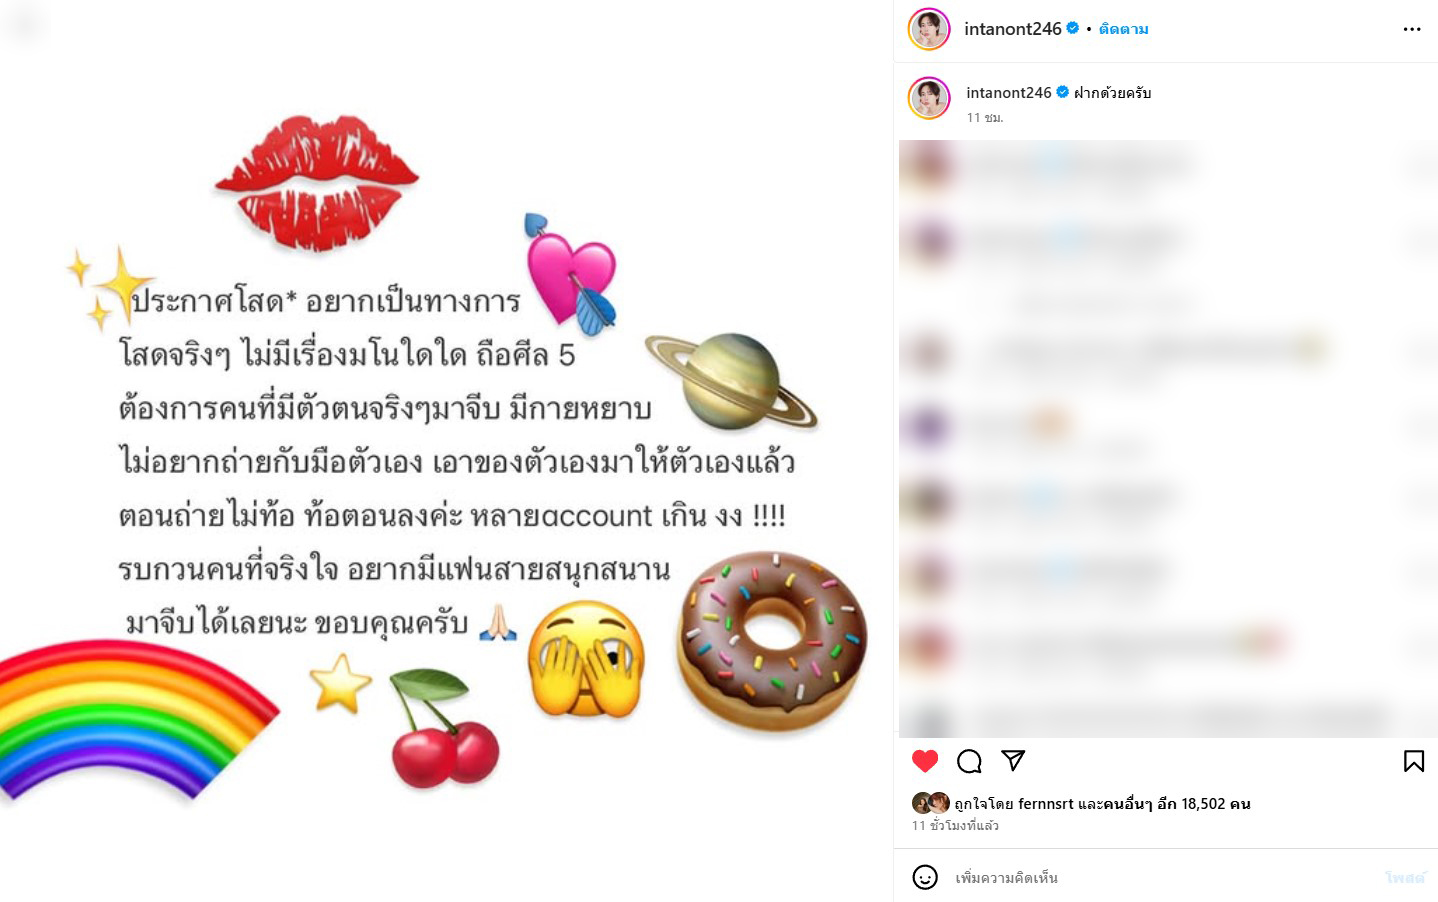Screen dimensions: 1438x902
Task: Share post with paper plane icon
Action: pyautogui.click(x=1013, y=761)
